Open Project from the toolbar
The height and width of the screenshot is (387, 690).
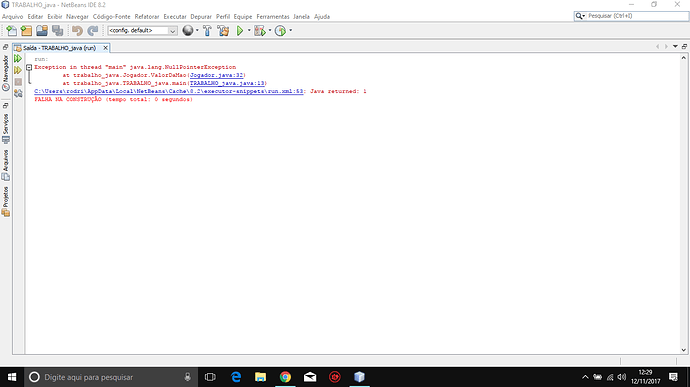(42, 30)
